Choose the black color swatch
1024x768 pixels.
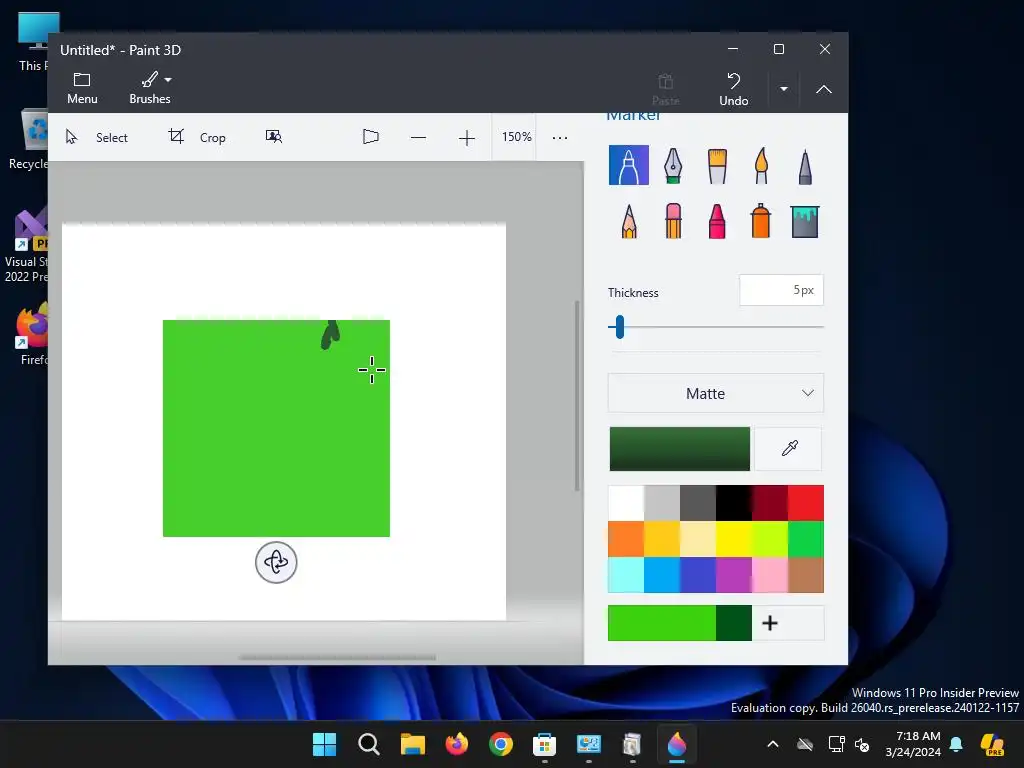point(733,503)
